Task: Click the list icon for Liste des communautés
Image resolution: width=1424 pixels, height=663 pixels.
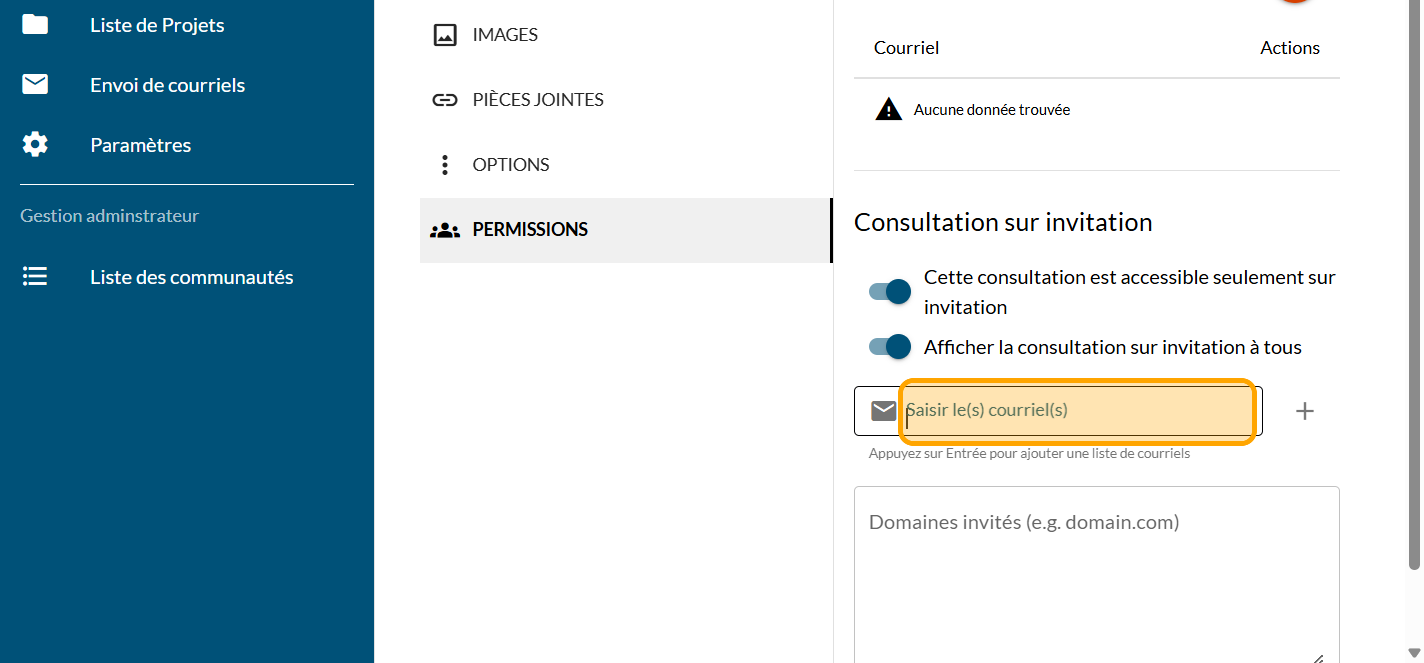Action: tap(35, 277)
